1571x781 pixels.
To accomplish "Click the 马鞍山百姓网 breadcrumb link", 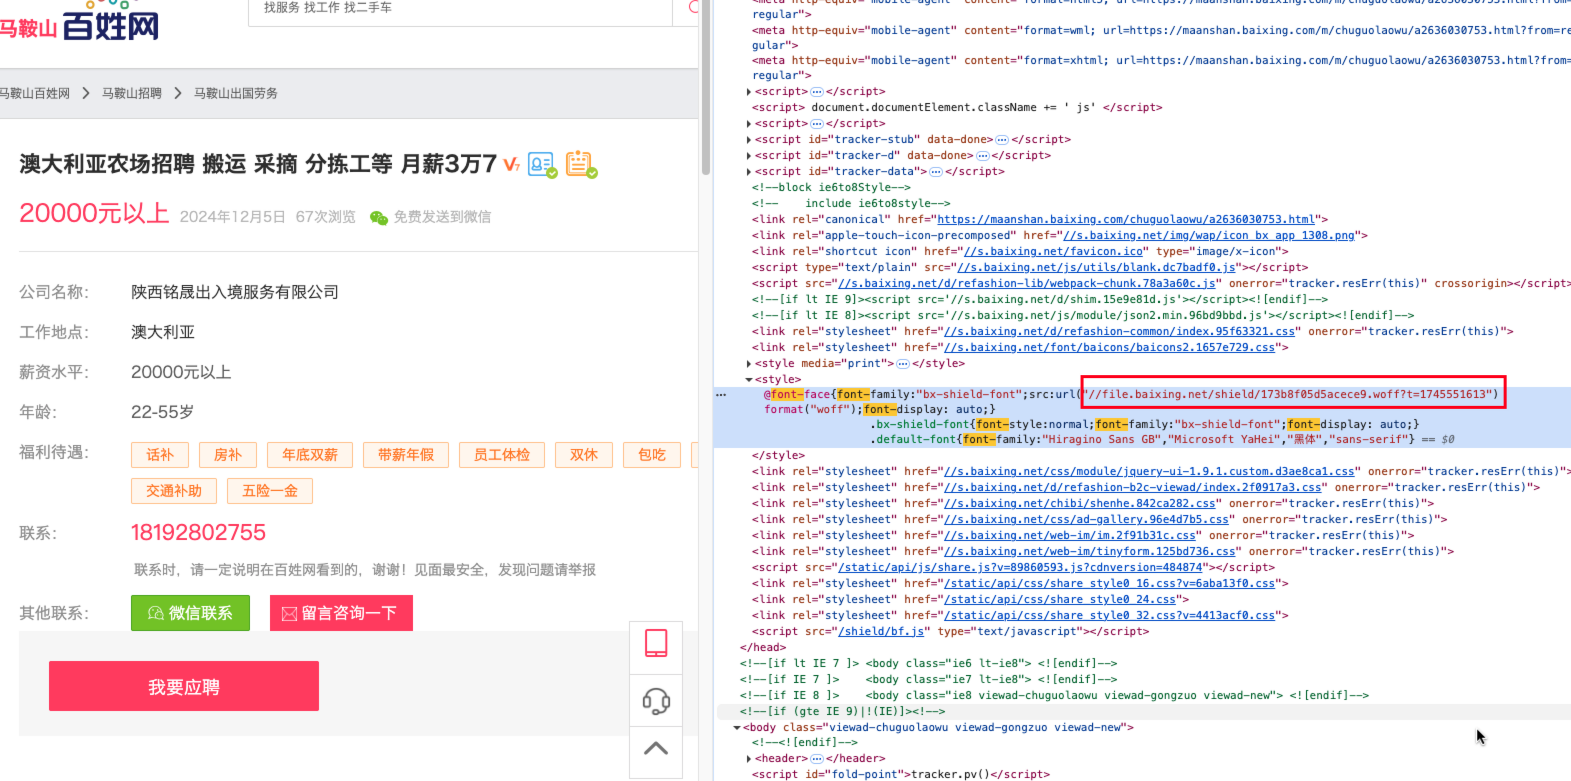I will pyautogui.click(x=35, y=93).
